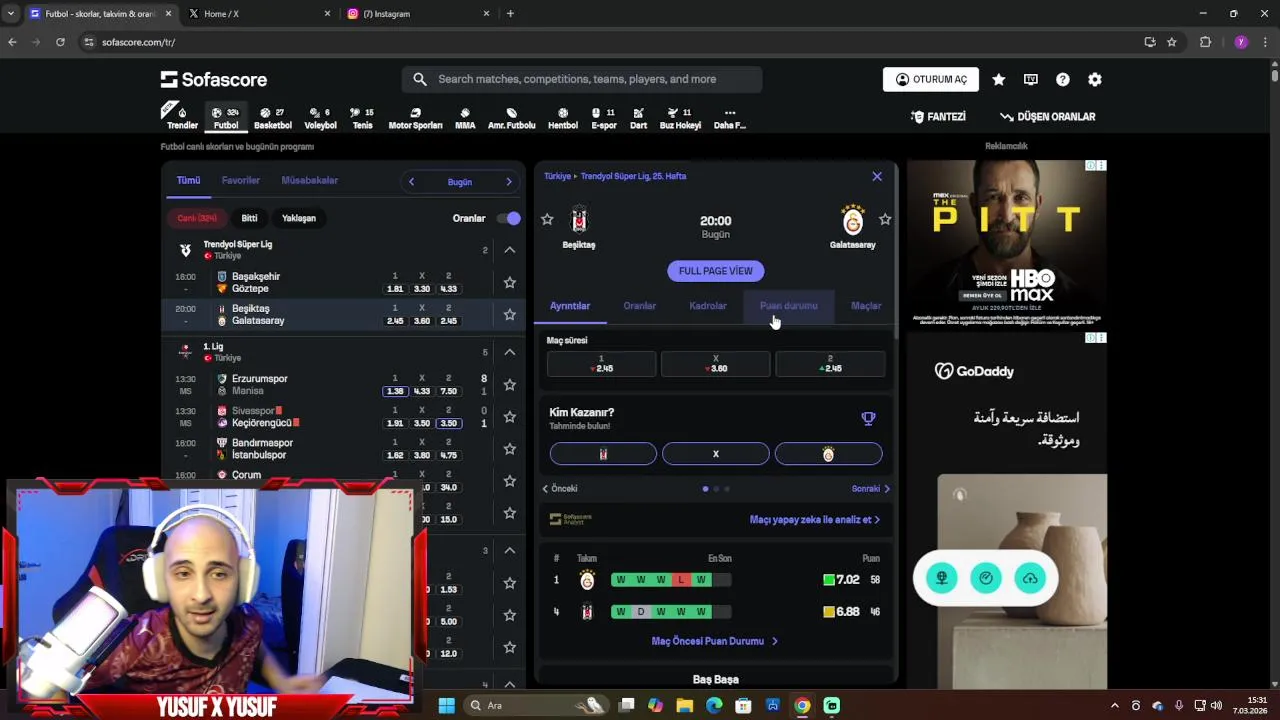This screenshot has width=1280, height=720.
Task: Open the Voleybol sport category
Action: pyautogui.click(x=320, y=117)
